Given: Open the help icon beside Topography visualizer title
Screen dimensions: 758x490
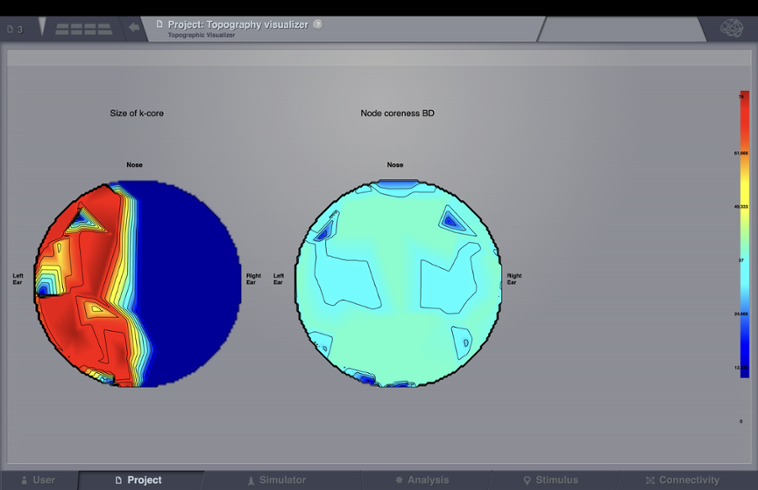Looking at the screenshot, I should point(318,24).
